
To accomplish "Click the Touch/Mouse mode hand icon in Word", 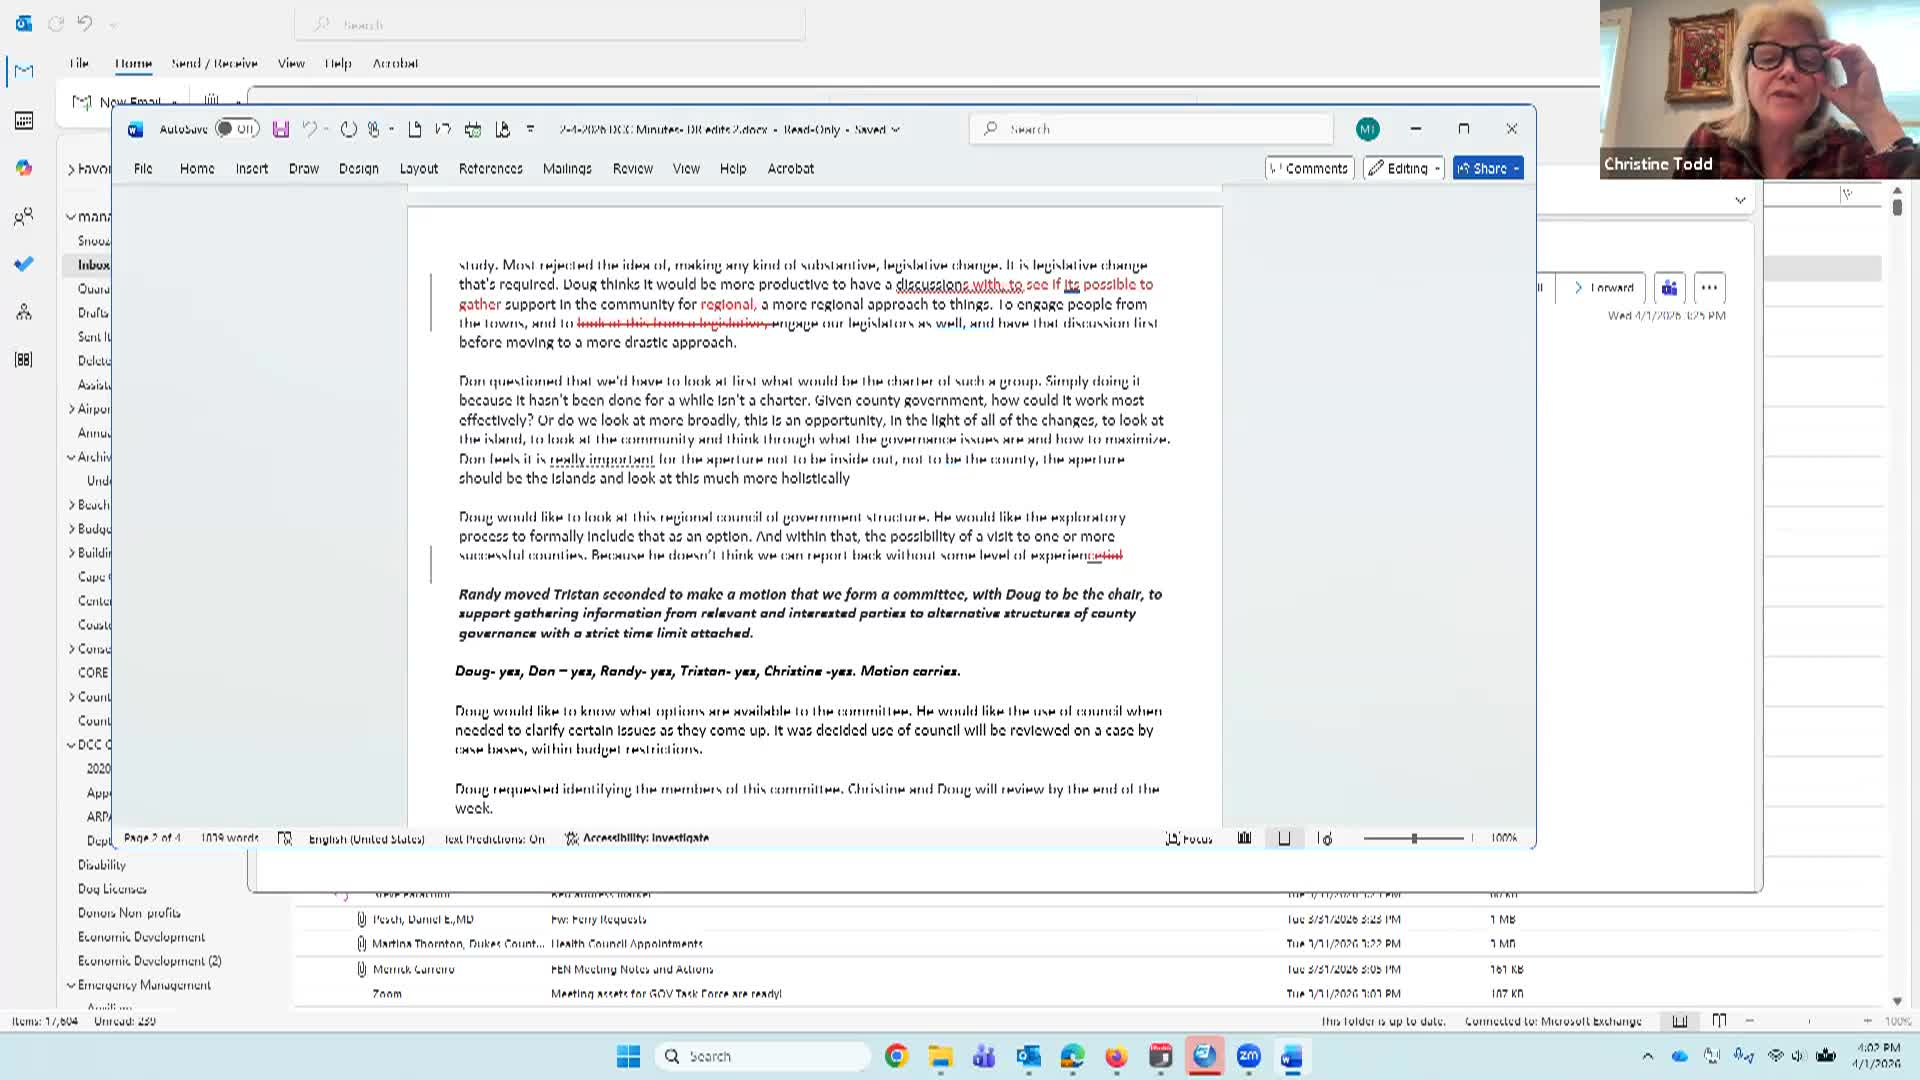I will click(374, 129).
